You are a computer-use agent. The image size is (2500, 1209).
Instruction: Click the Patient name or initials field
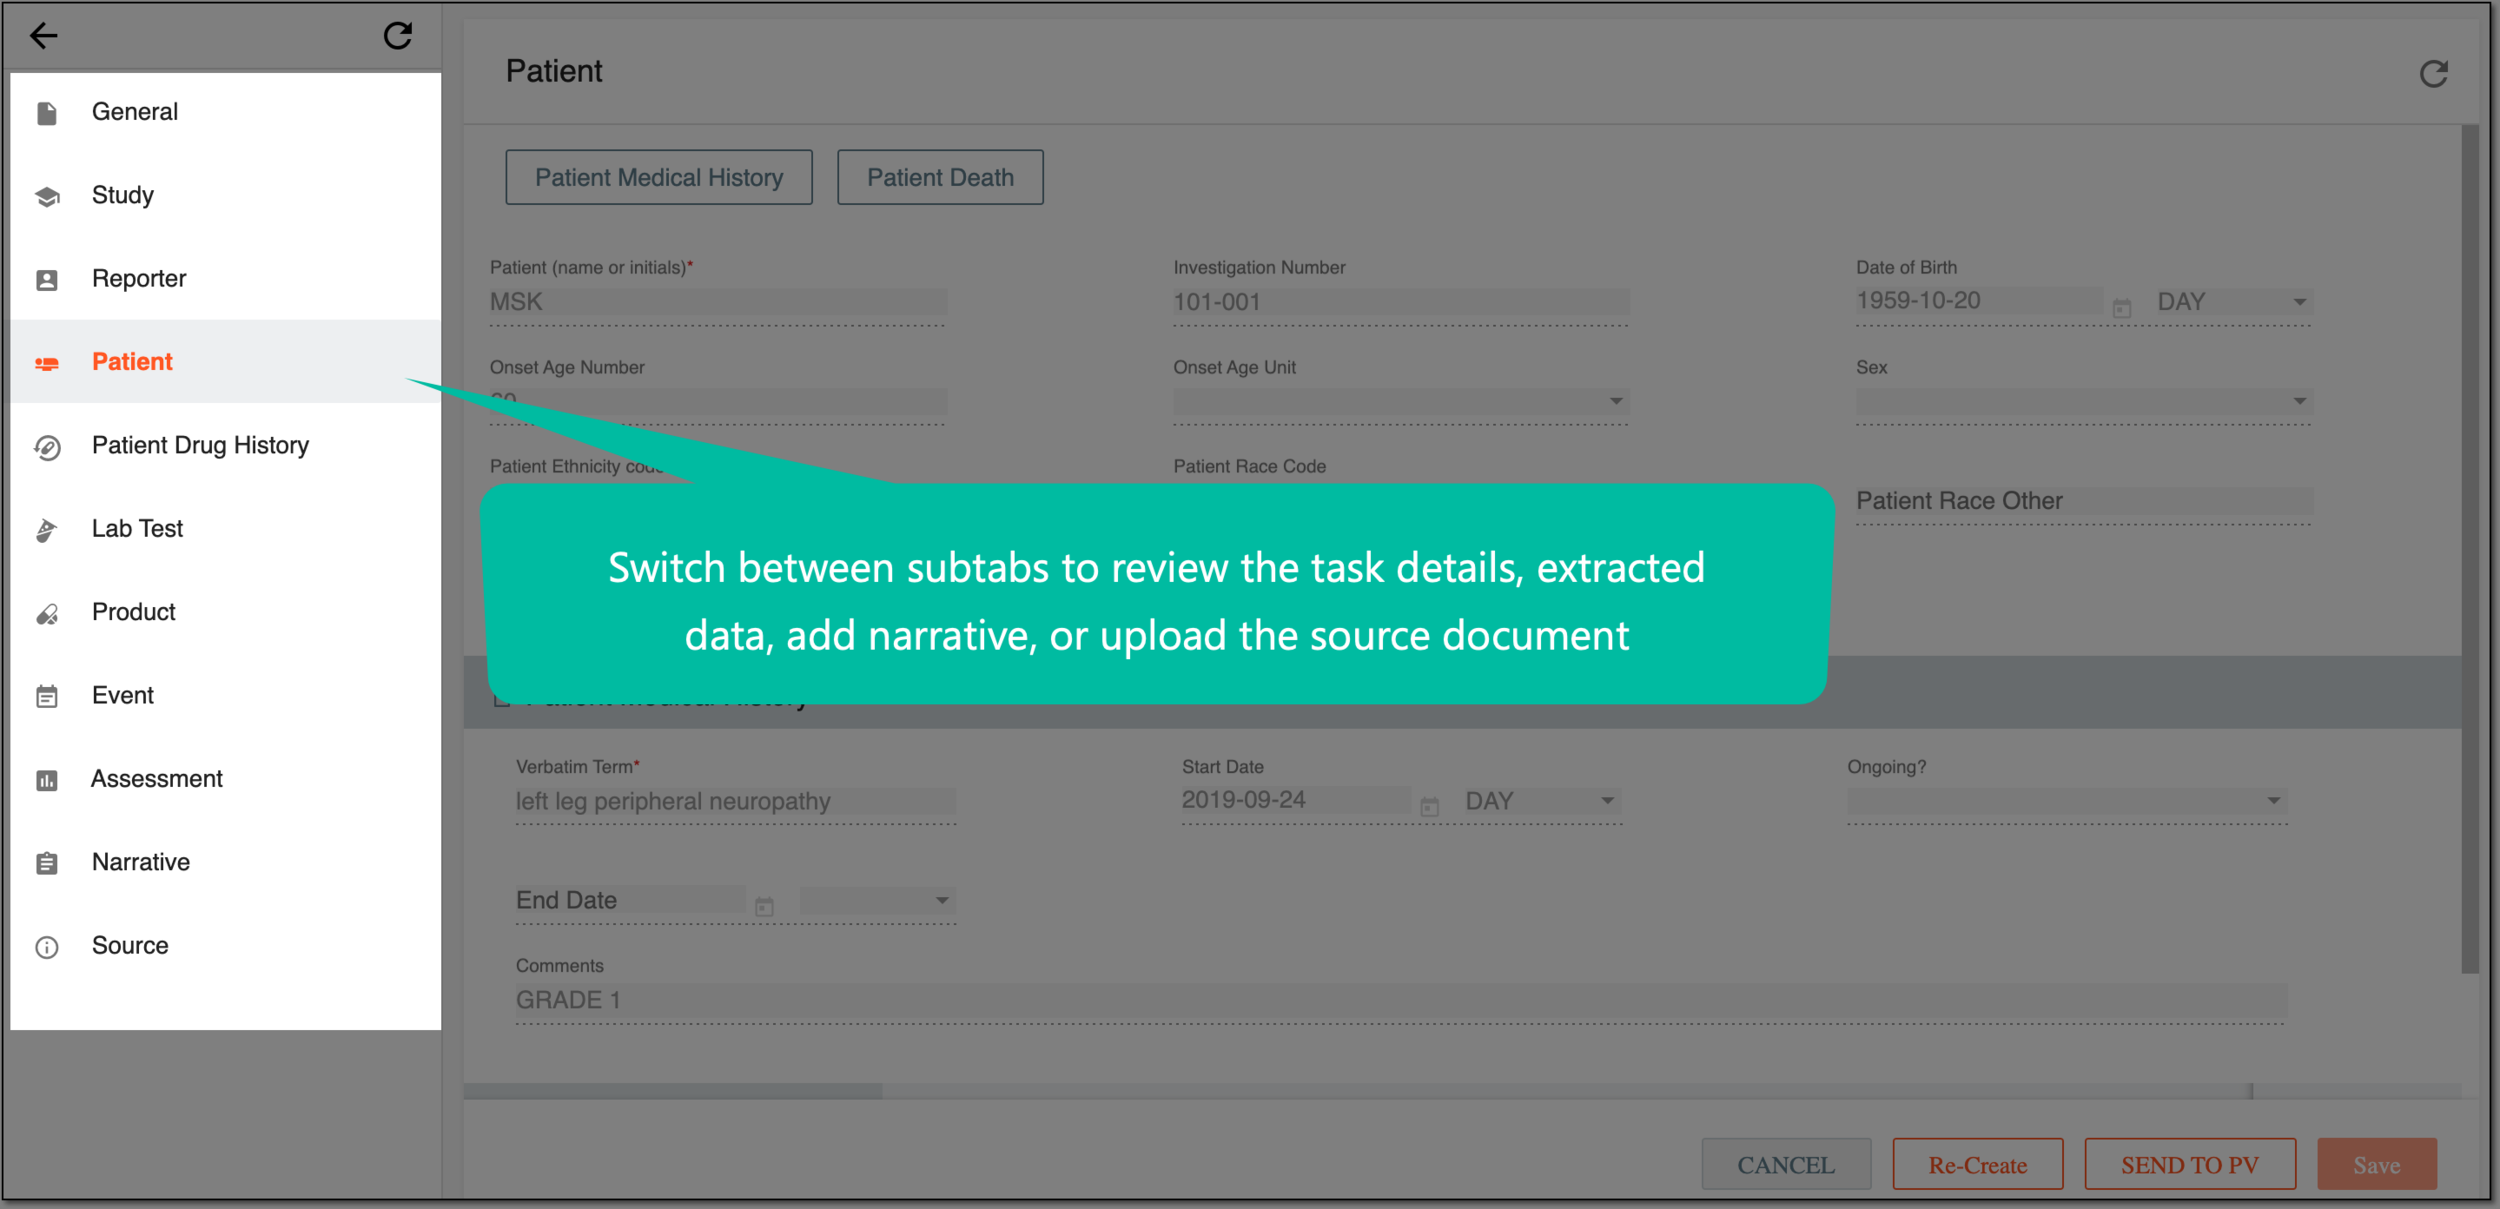pos(718,302)
